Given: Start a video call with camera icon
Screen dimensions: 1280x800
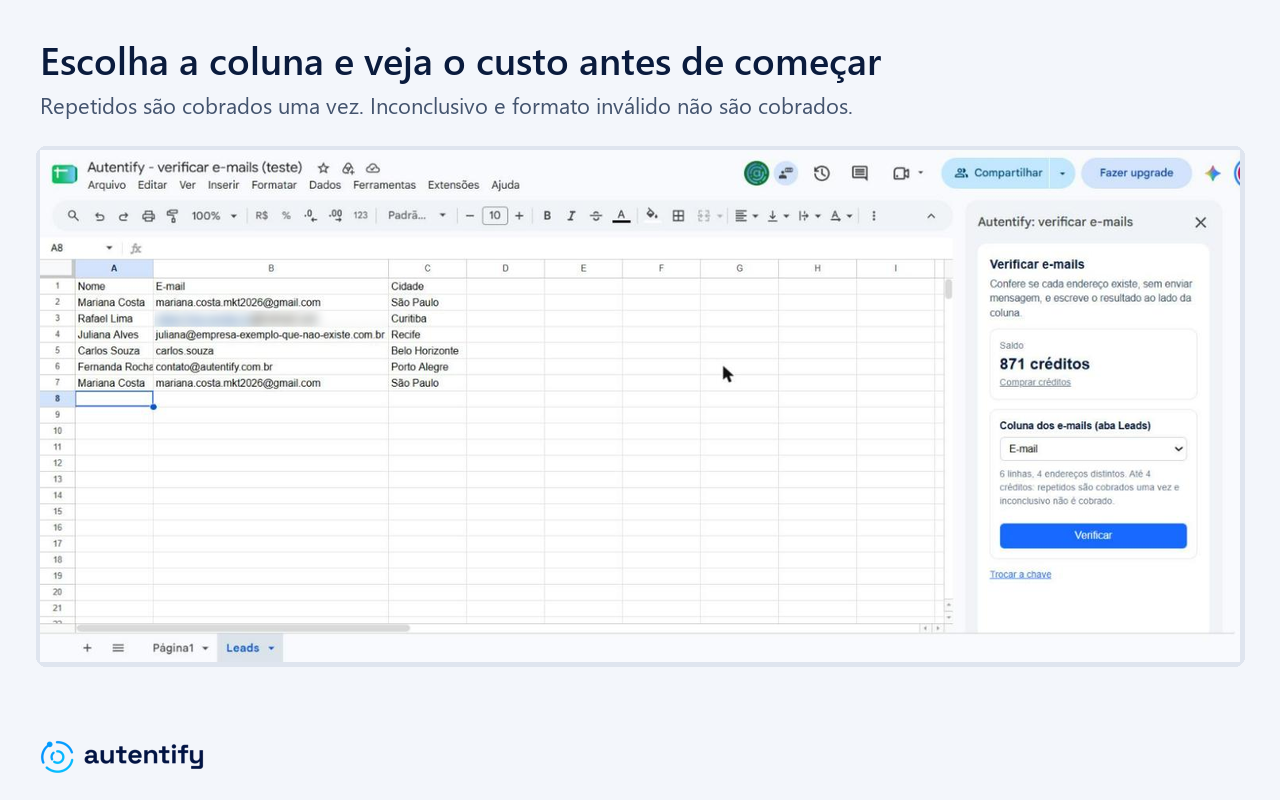Looking at the screenshot, I should point(901,173).
